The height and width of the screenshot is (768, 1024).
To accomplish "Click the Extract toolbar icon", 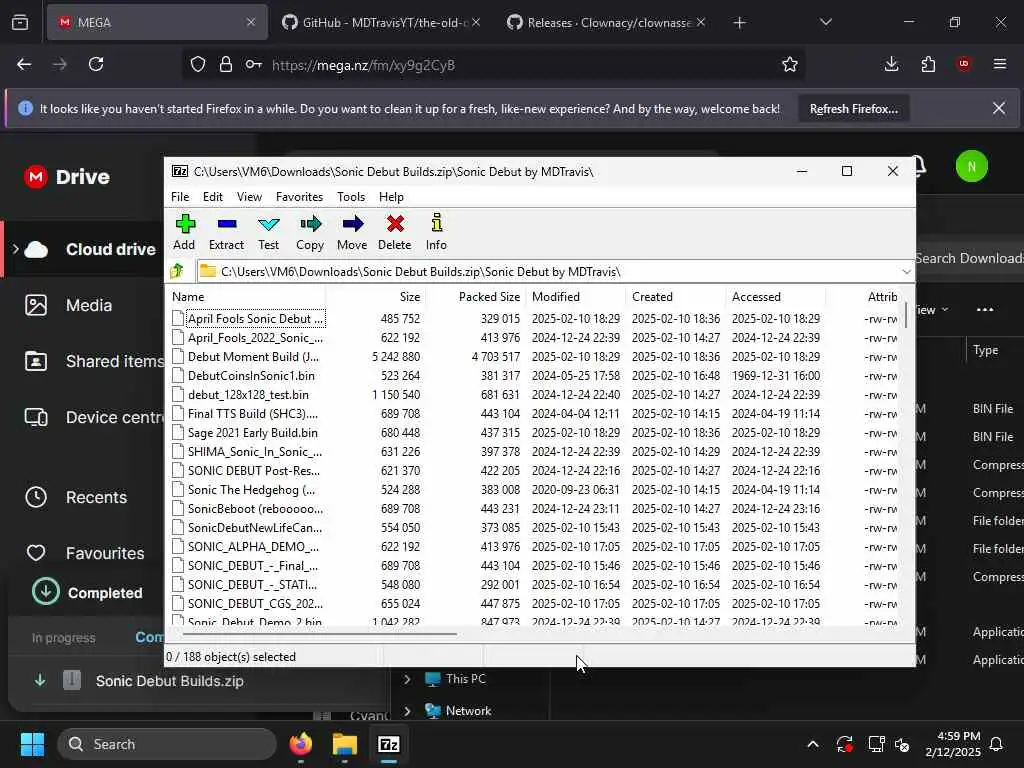I will [226, 232].
